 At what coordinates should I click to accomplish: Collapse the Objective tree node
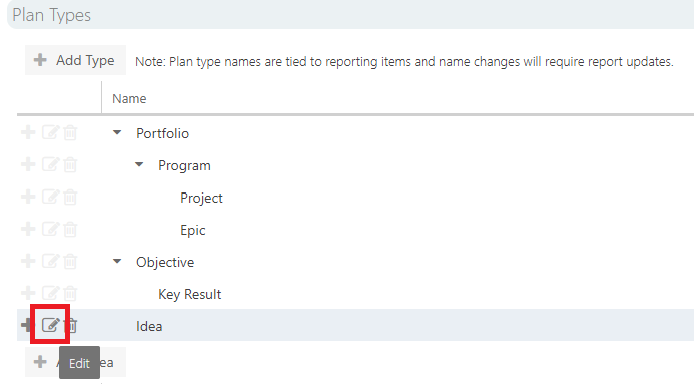pos(117,261)
